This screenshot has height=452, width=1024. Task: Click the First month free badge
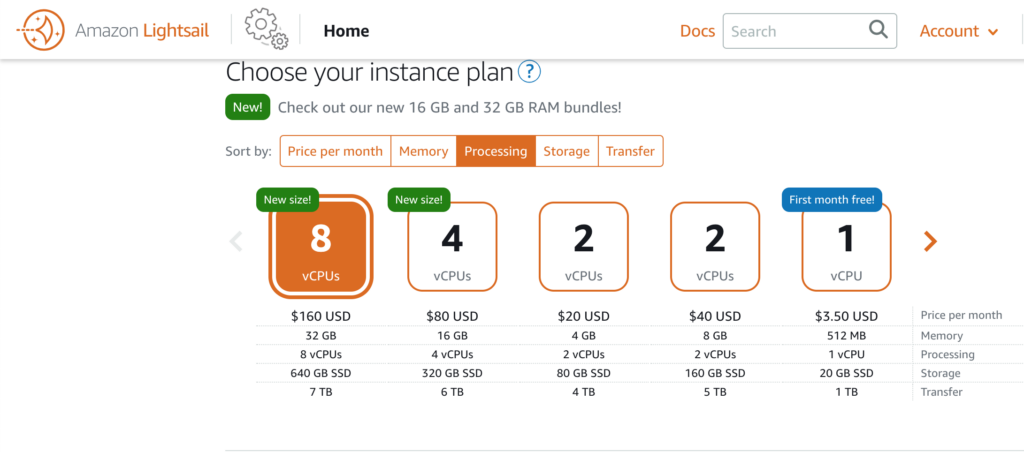[832, 200]
